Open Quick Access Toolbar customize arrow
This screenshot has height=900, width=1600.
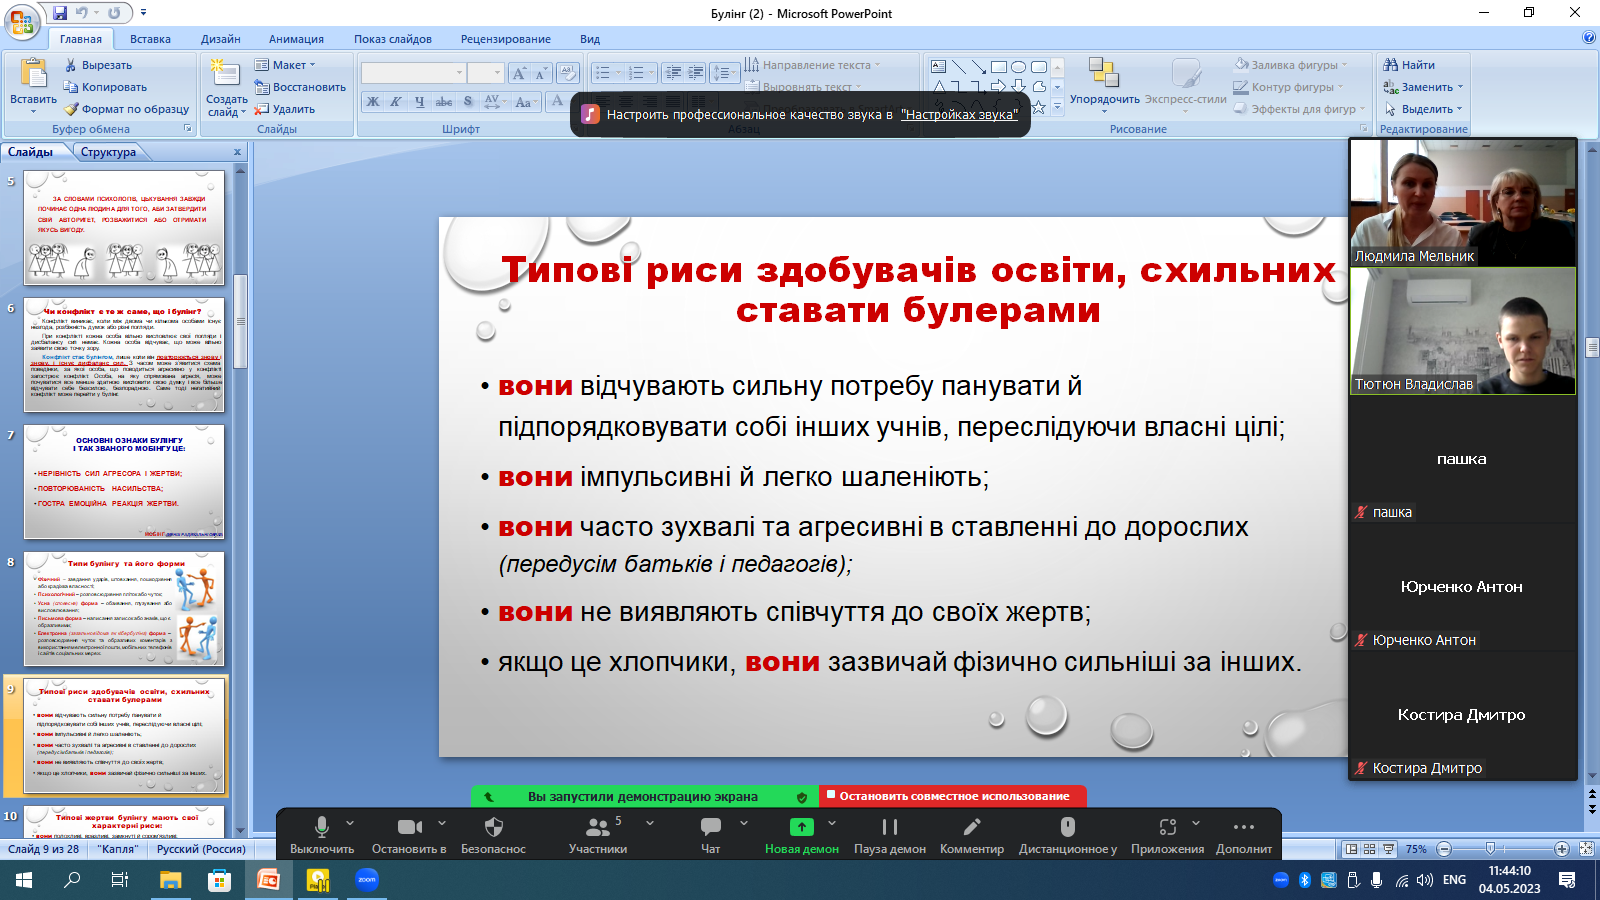click(x=143, y=13)
